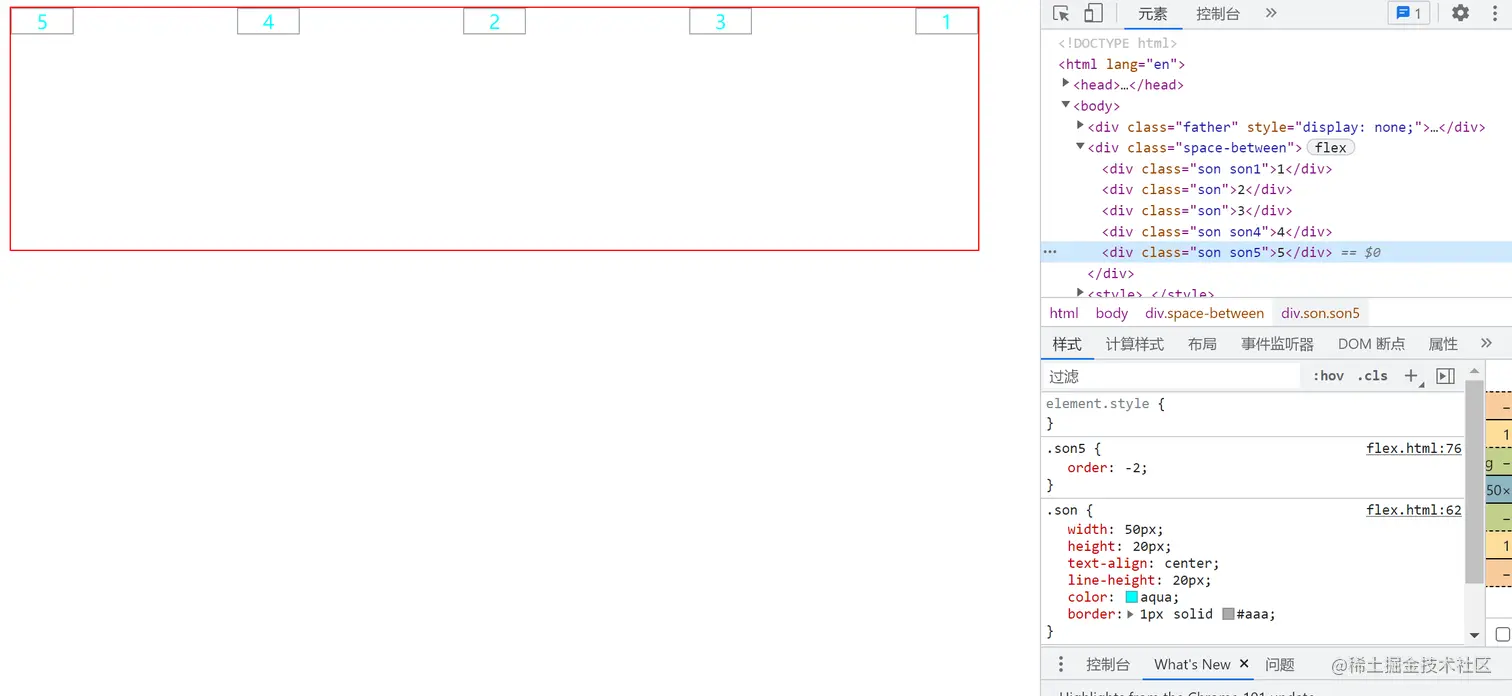1512x696 pixels.
Task: Click the styles pane scroll up arrow
Action: pyautogui.click(x=1474, y=371)
